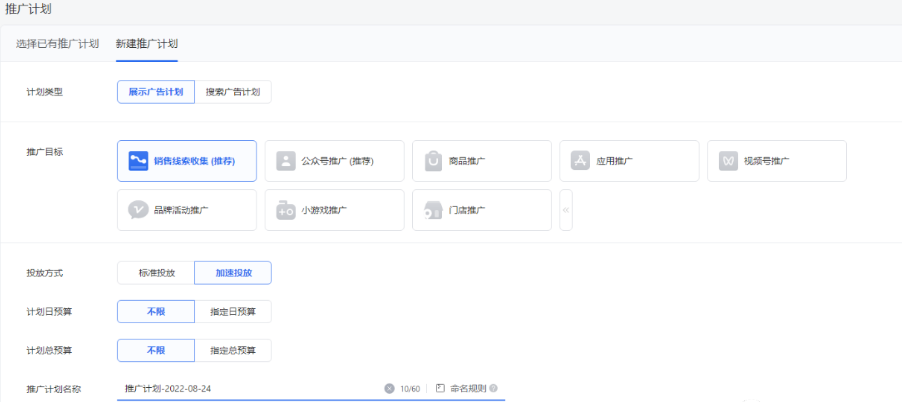Select the 视频号推广 goal card

(x=777, y=161)
